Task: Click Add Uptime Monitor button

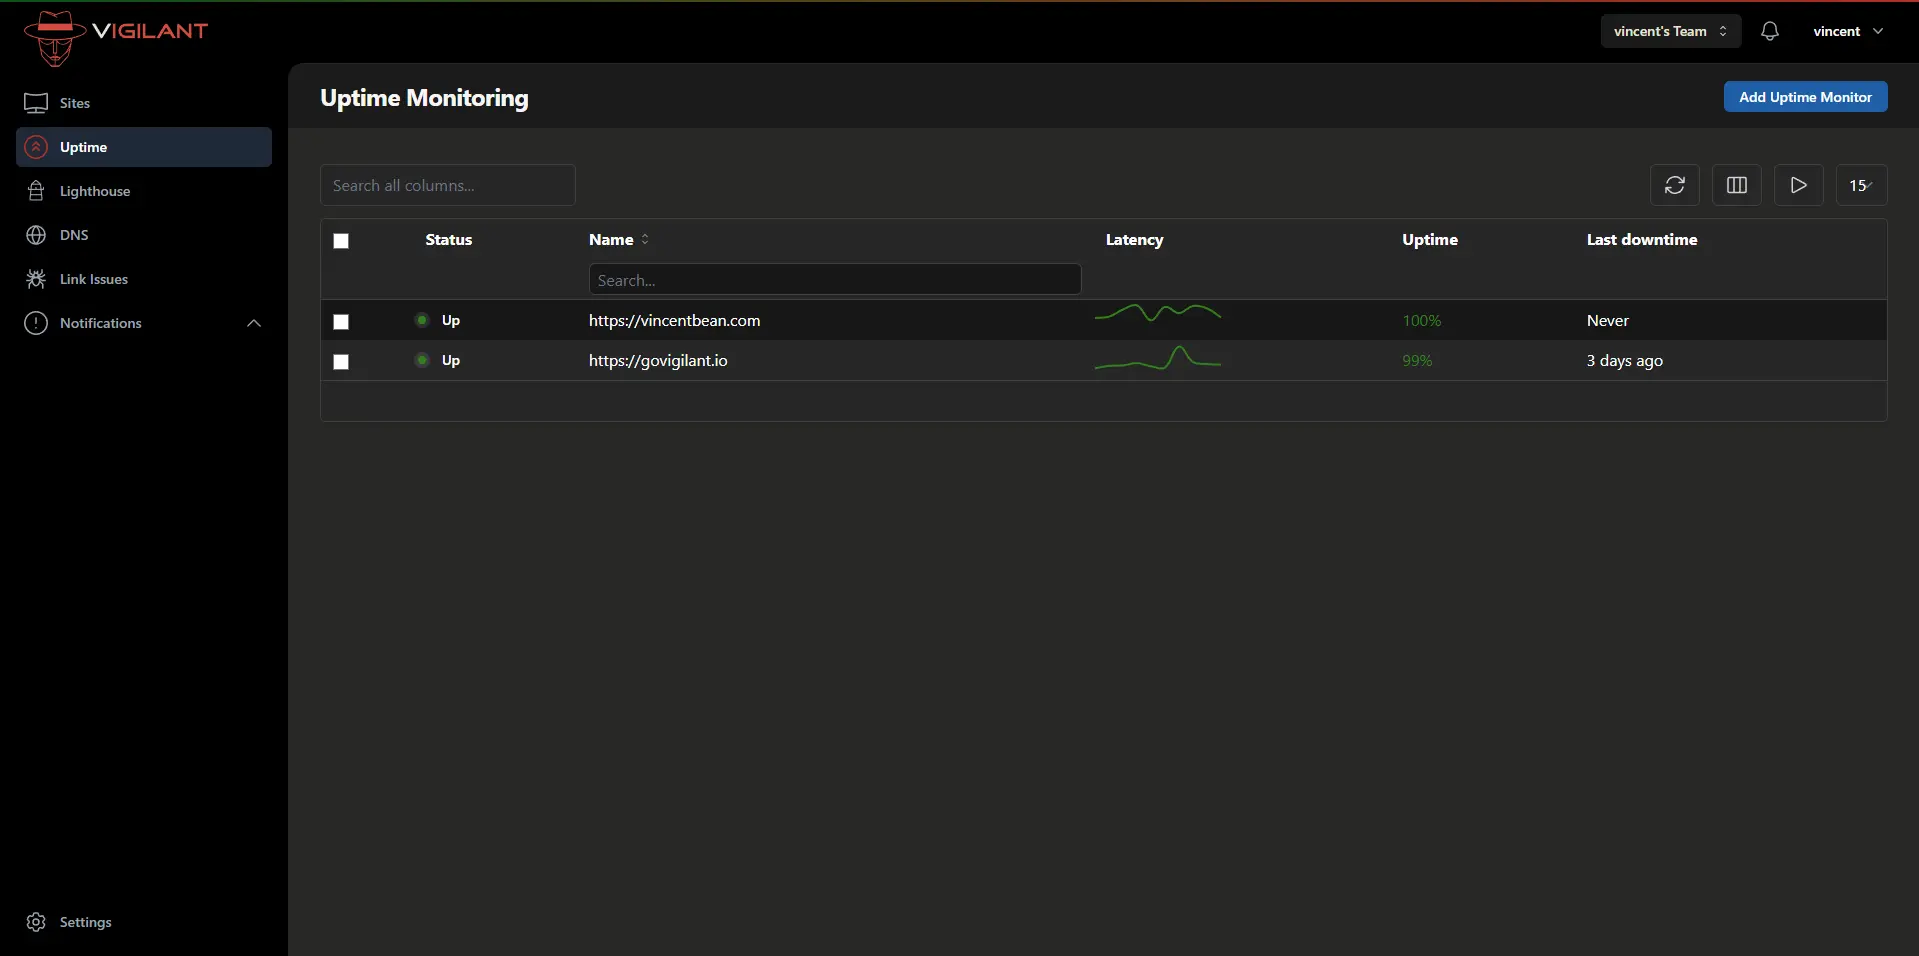Action: point(1805,97)
